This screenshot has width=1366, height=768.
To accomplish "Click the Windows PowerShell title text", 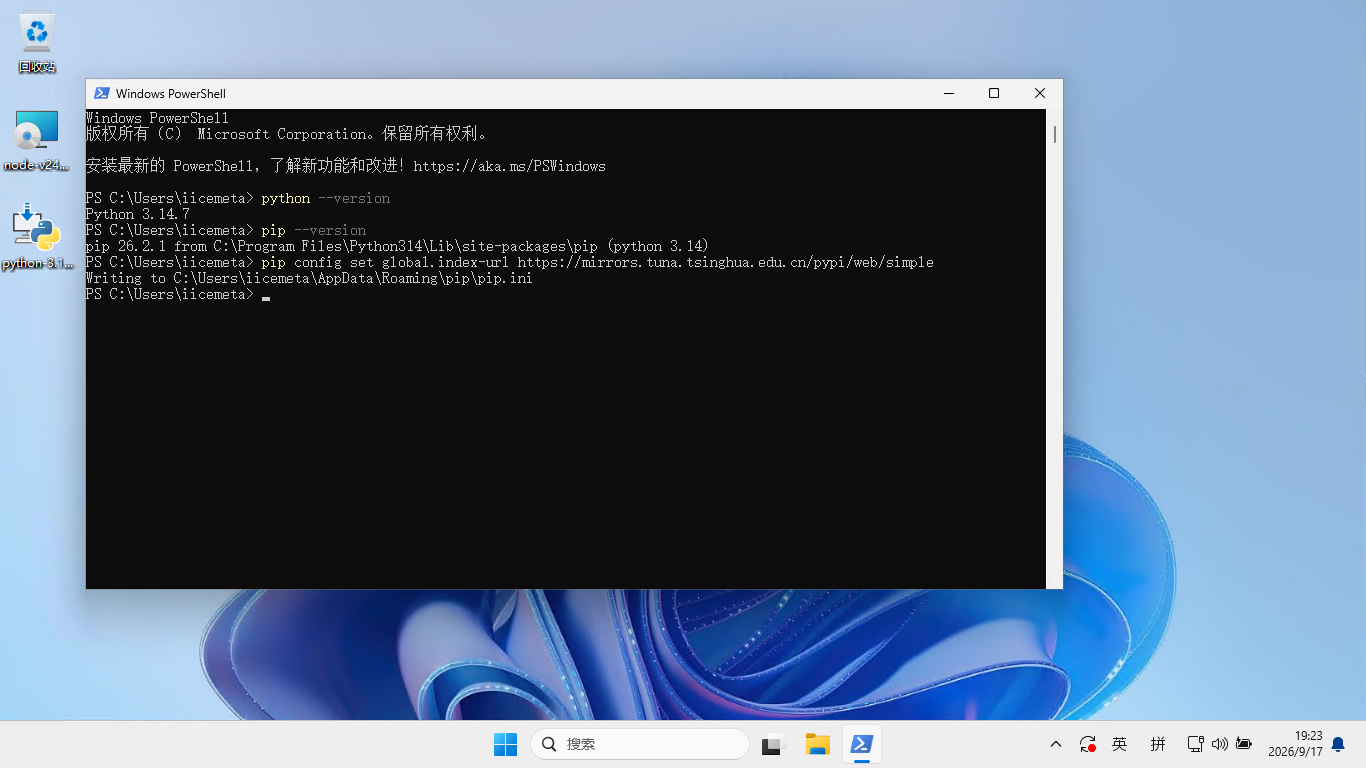I will pyautogui.click(x=171, y=94).
